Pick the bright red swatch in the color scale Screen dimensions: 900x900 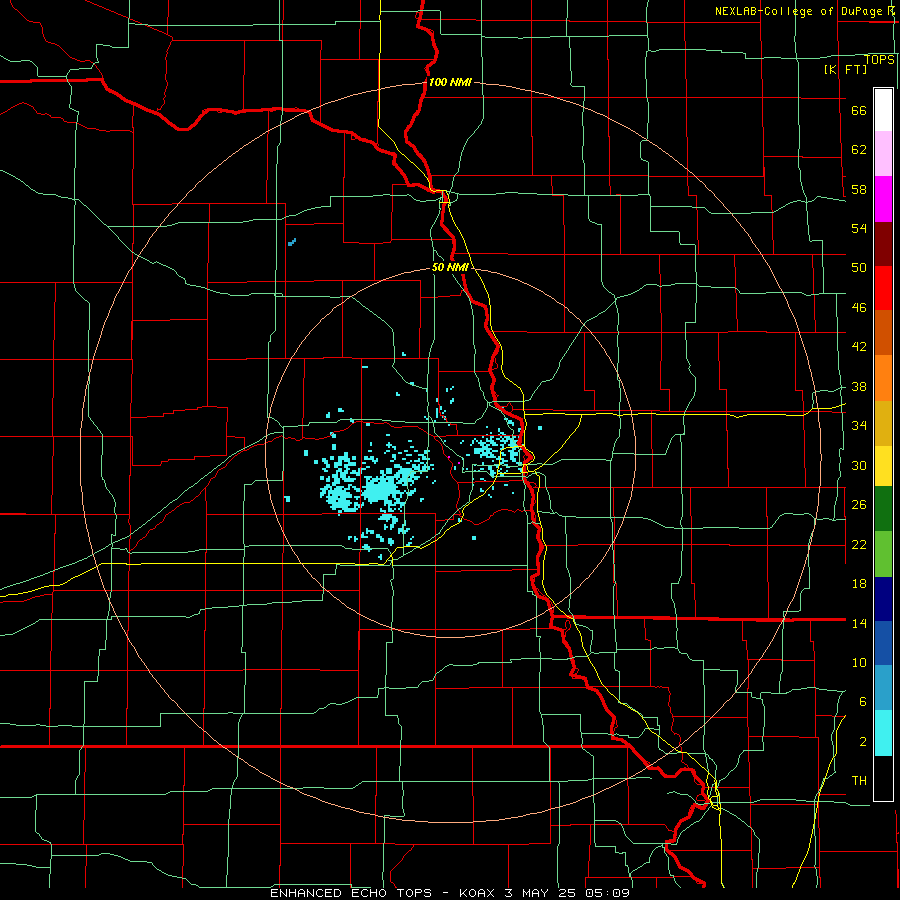883,288
